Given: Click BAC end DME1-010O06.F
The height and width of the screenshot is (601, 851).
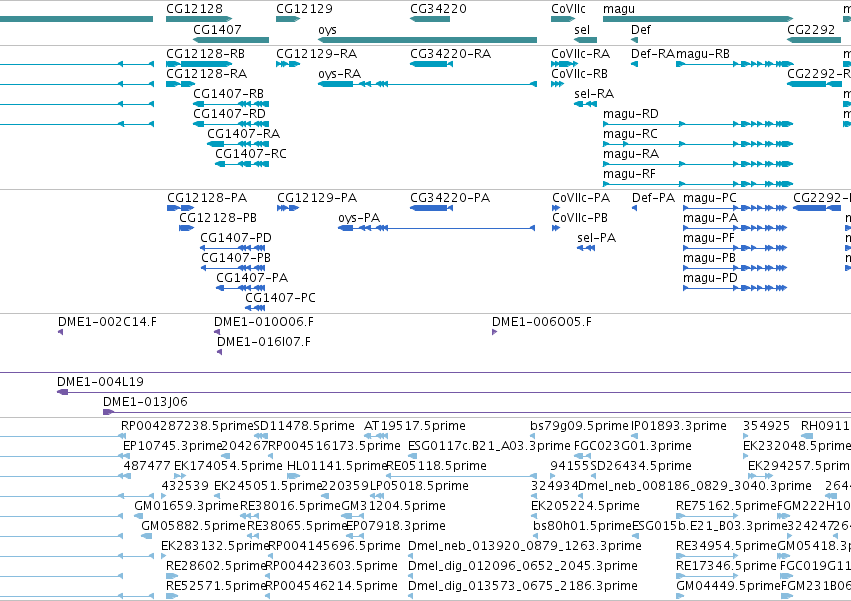Looking at the screenshot, I should (217, 332).
